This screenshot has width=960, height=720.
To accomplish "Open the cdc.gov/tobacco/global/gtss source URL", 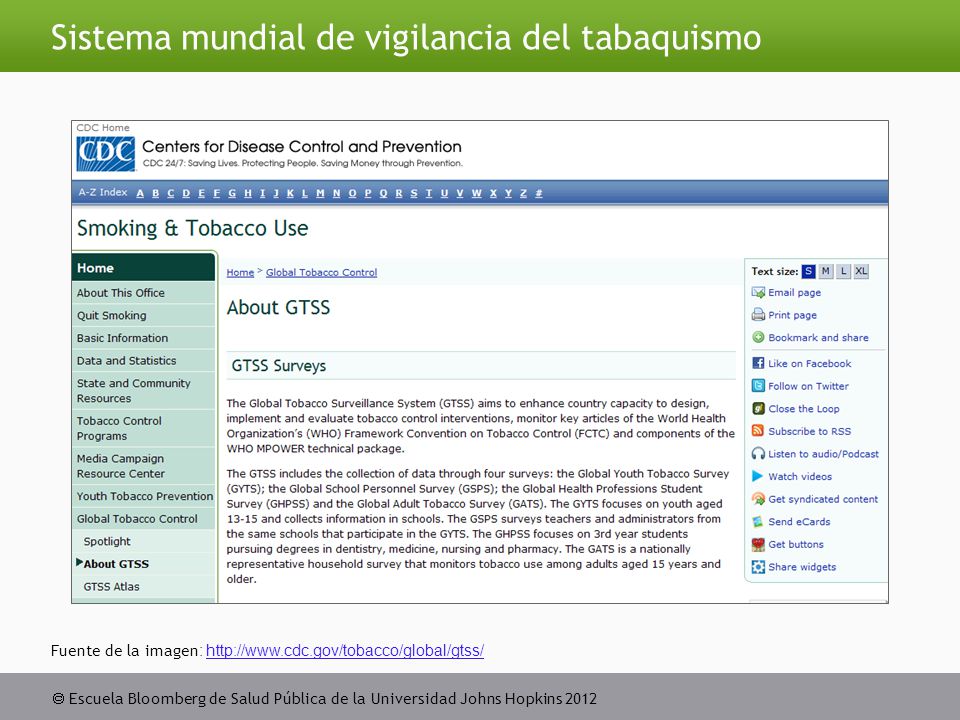I will pyautogui.click(x=345, y=650).
